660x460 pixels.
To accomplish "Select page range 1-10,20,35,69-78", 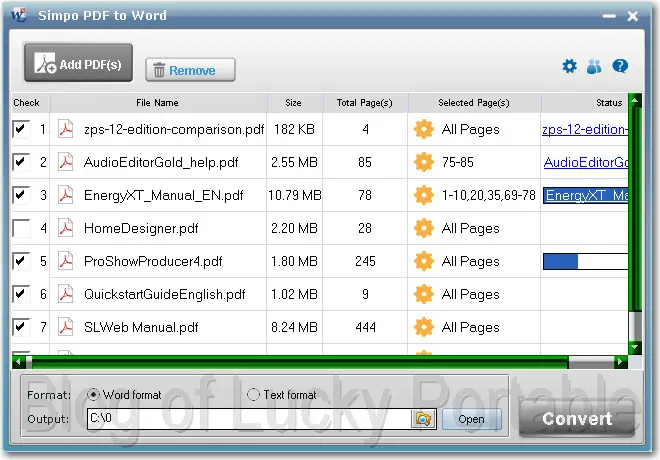I will coord(488,195).
